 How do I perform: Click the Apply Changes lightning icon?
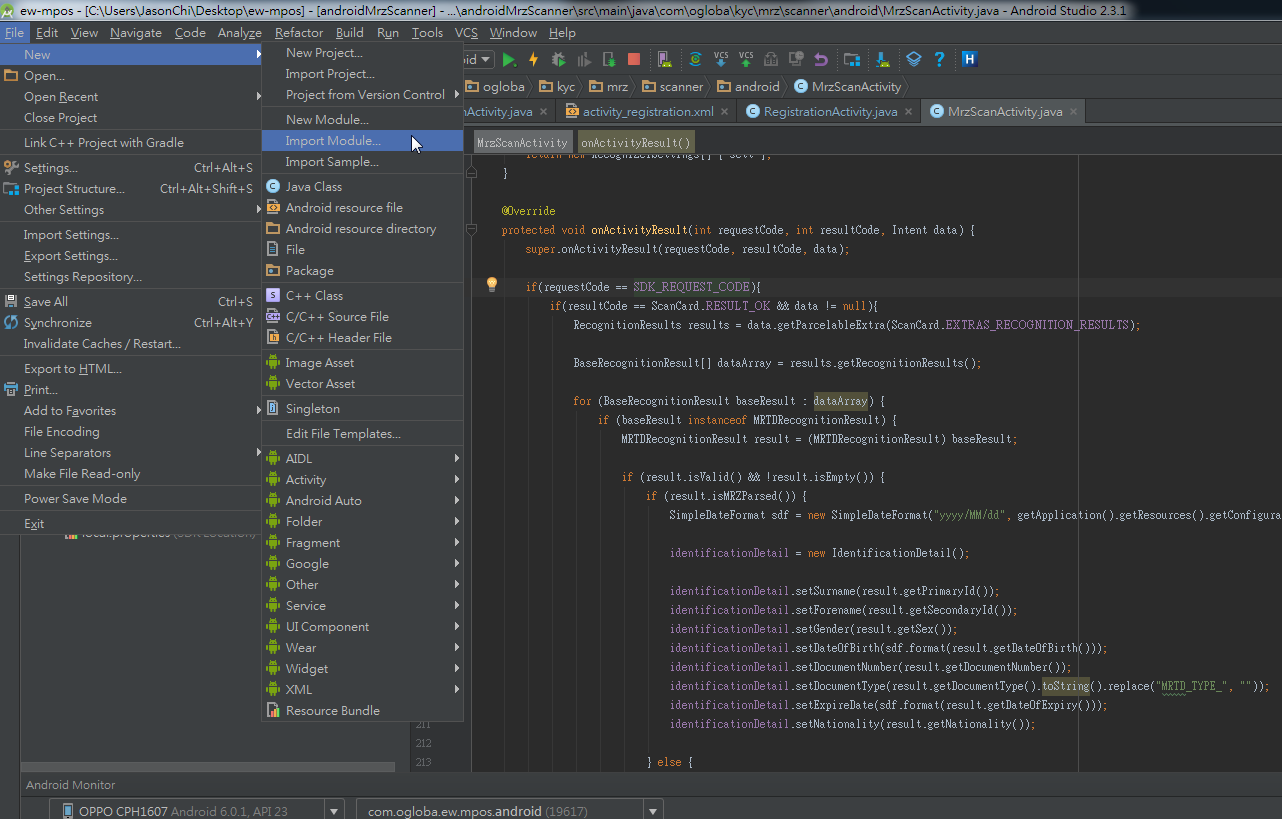(x=534, y=60)
